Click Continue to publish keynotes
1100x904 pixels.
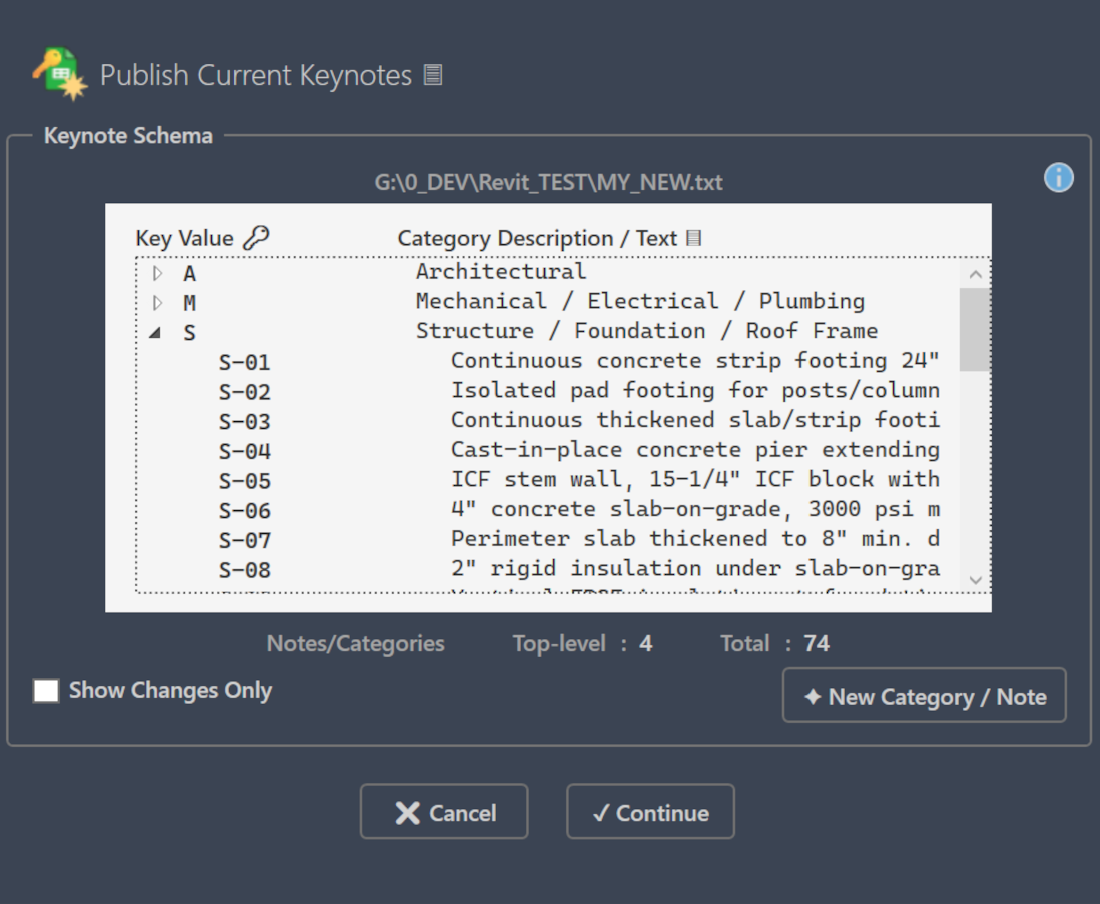coord(650,811)
